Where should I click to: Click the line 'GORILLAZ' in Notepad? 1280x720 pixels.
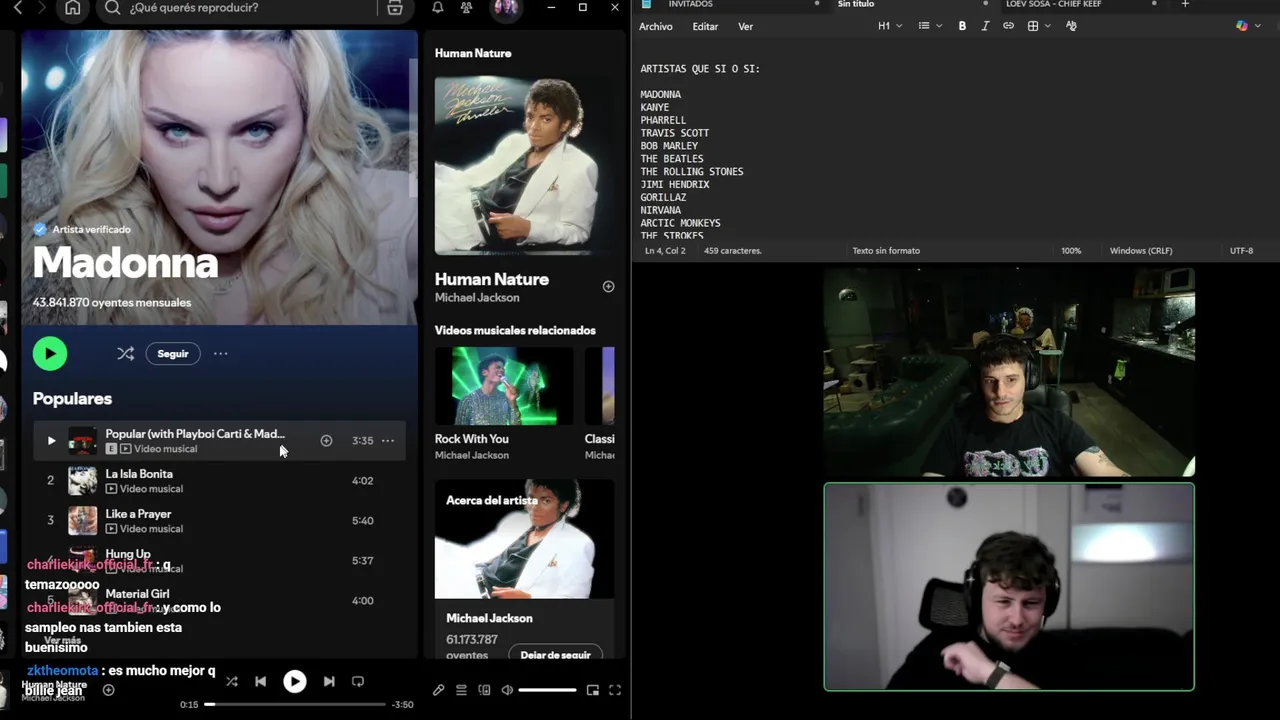[664, 198]
